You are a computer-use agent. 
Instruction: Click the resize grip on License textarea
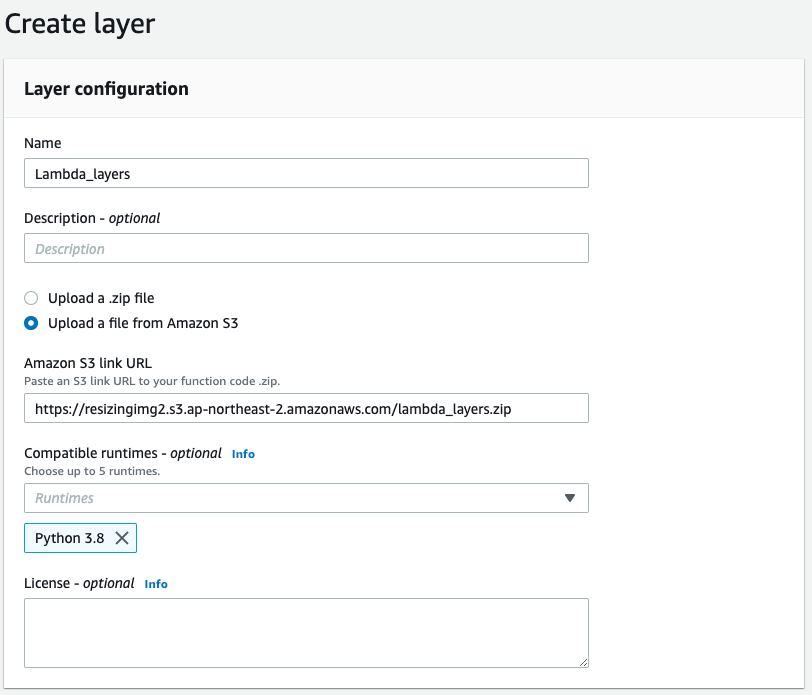click(x=581, y=661)
